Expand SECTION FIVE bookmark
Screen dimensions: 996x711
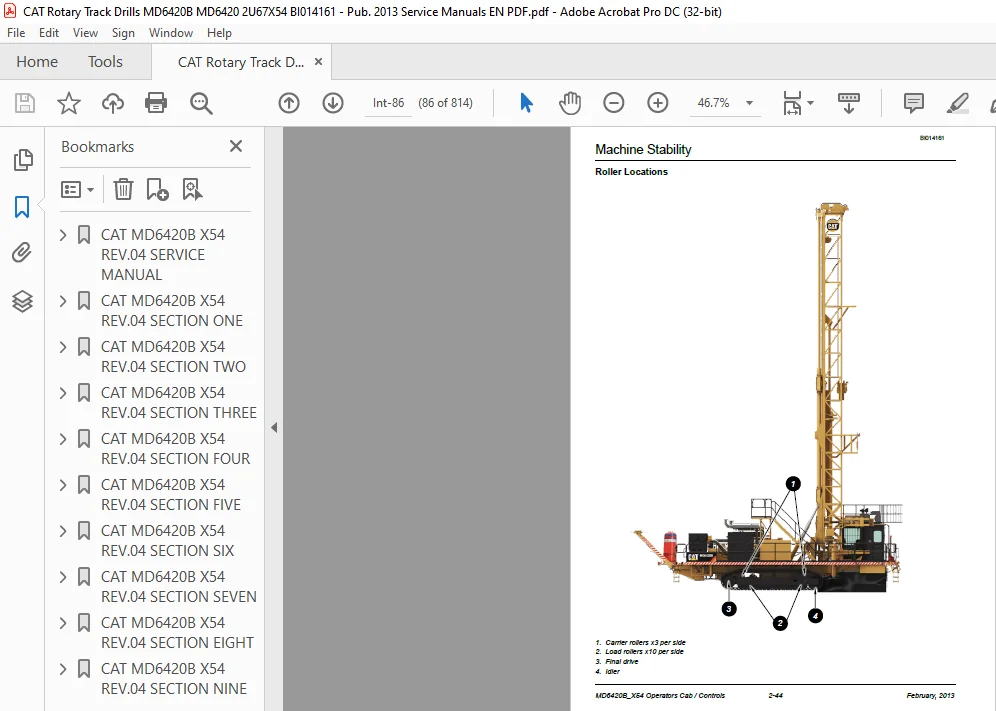(x=63, y=485)
